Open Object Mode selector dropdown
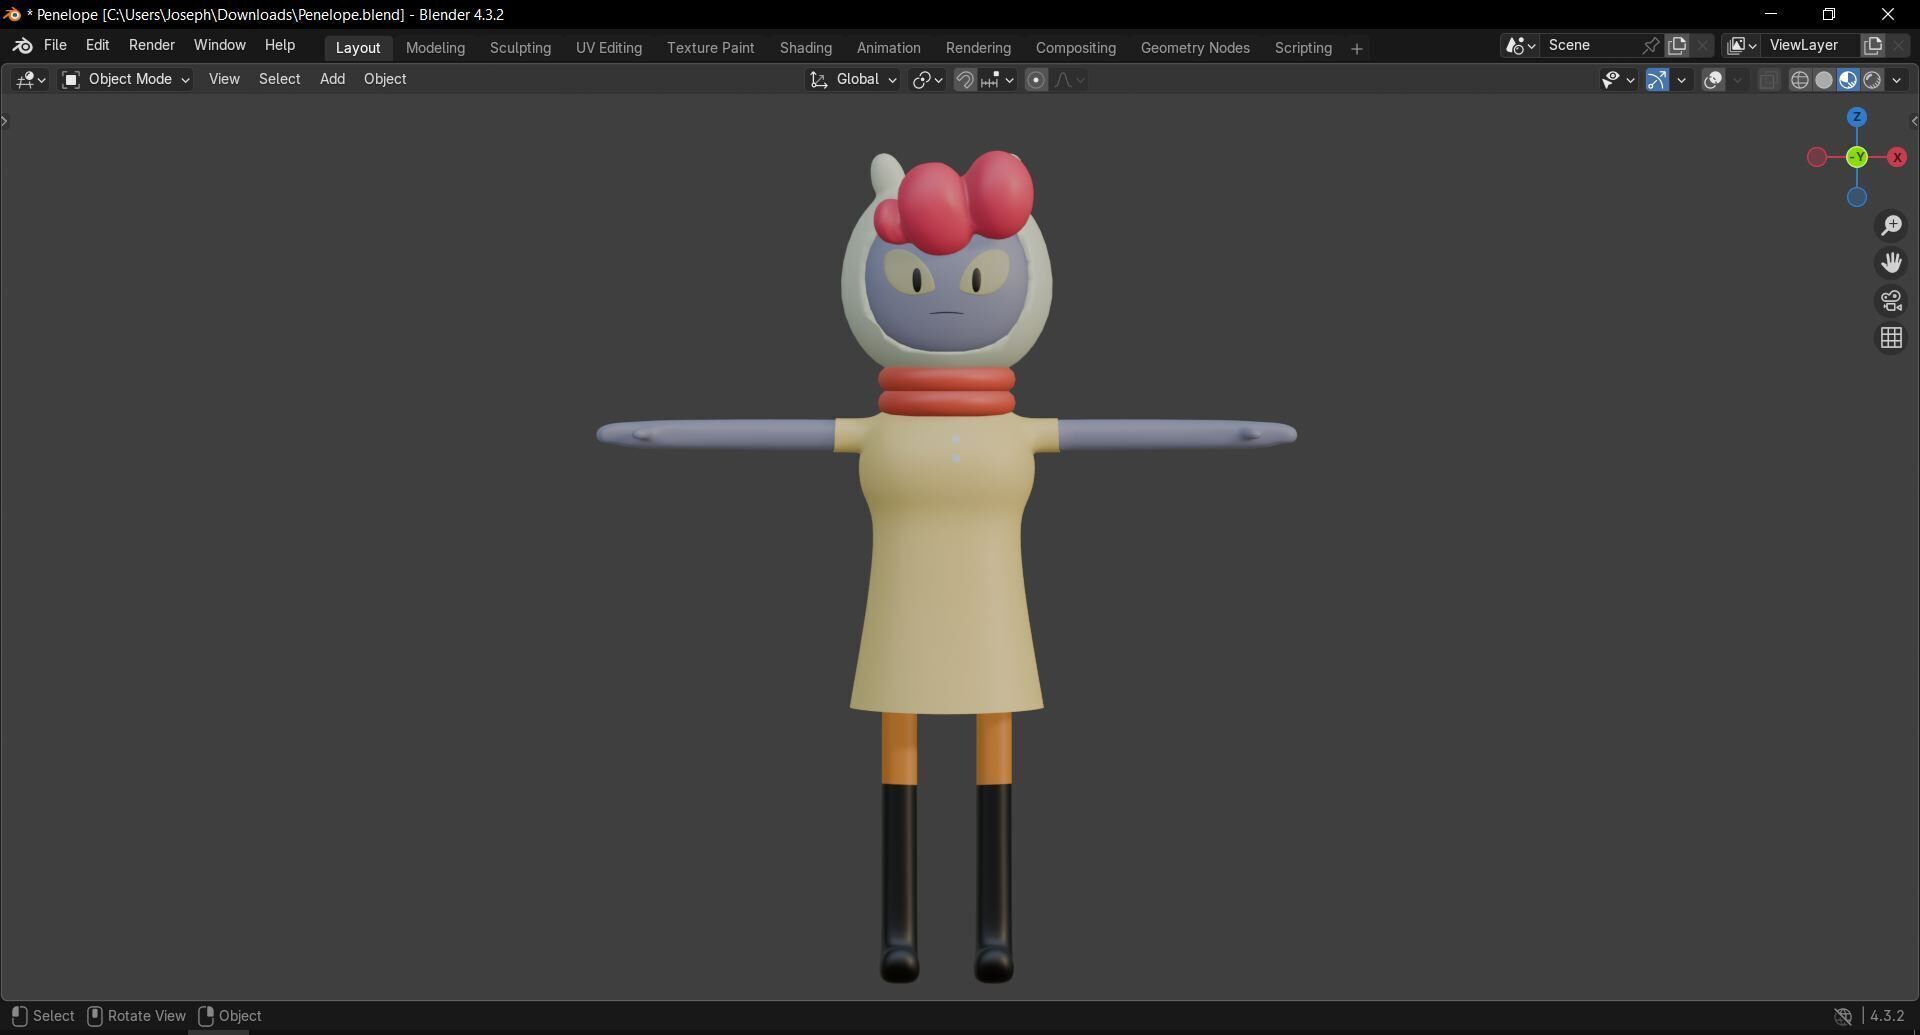 coord(126,80)
